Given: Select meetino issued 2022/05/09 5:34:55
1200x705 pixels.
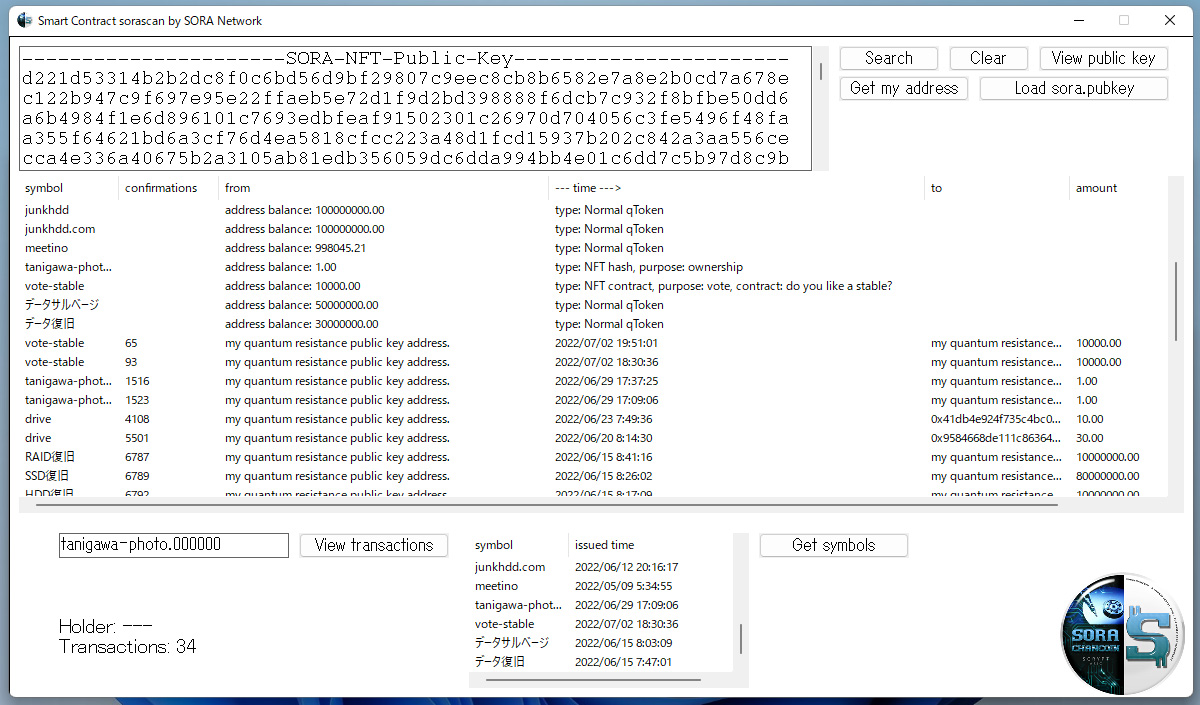Looking at the screenshot, I should (x=602, y=586).
